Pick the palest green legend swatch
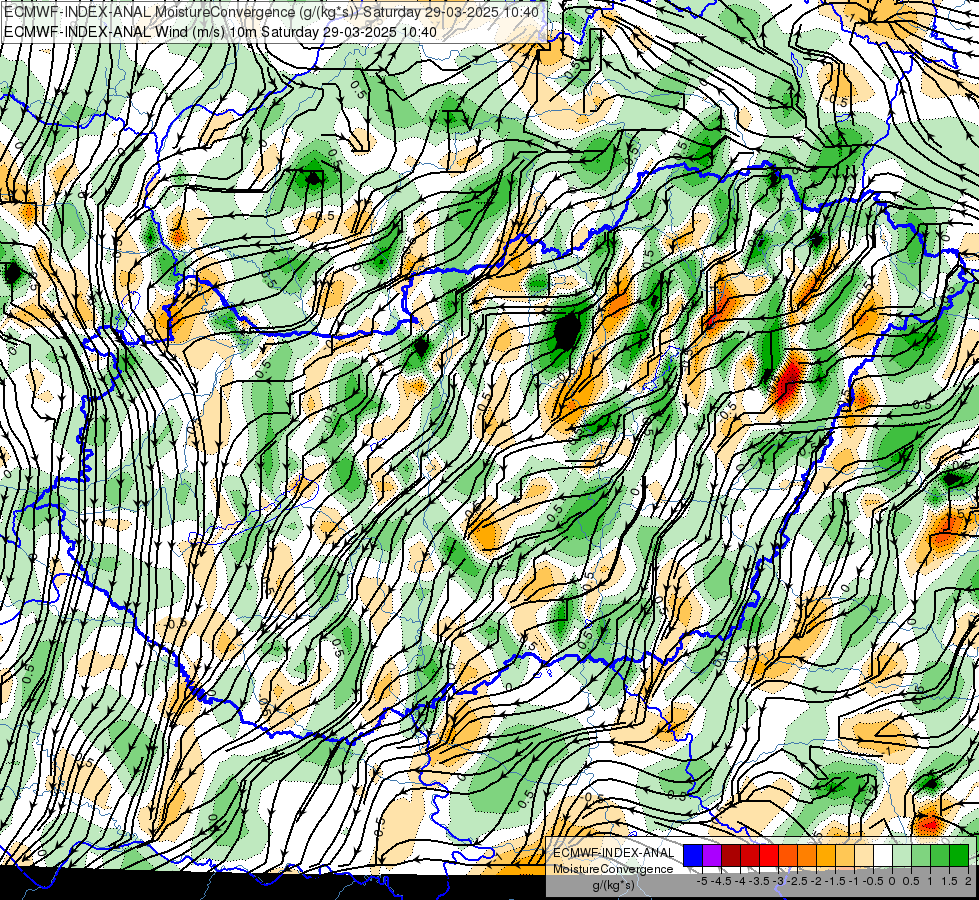 point(902,855)
